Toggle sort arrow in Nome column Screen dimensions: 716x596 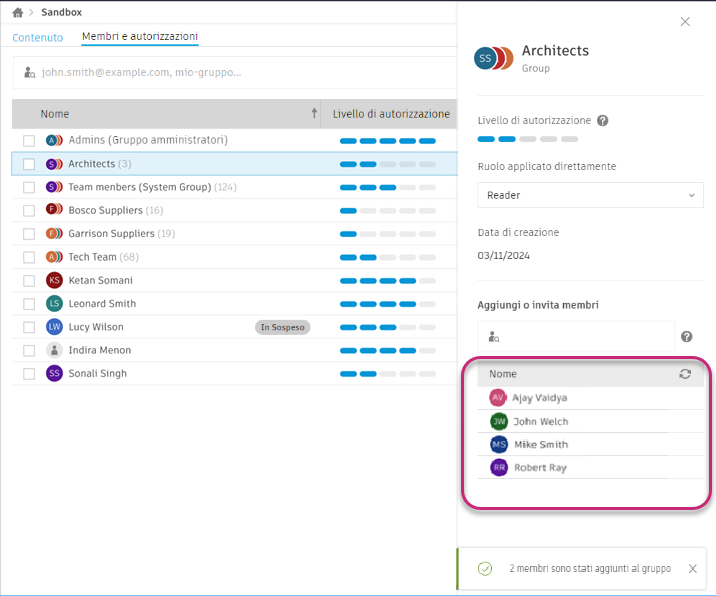(314, 113)
